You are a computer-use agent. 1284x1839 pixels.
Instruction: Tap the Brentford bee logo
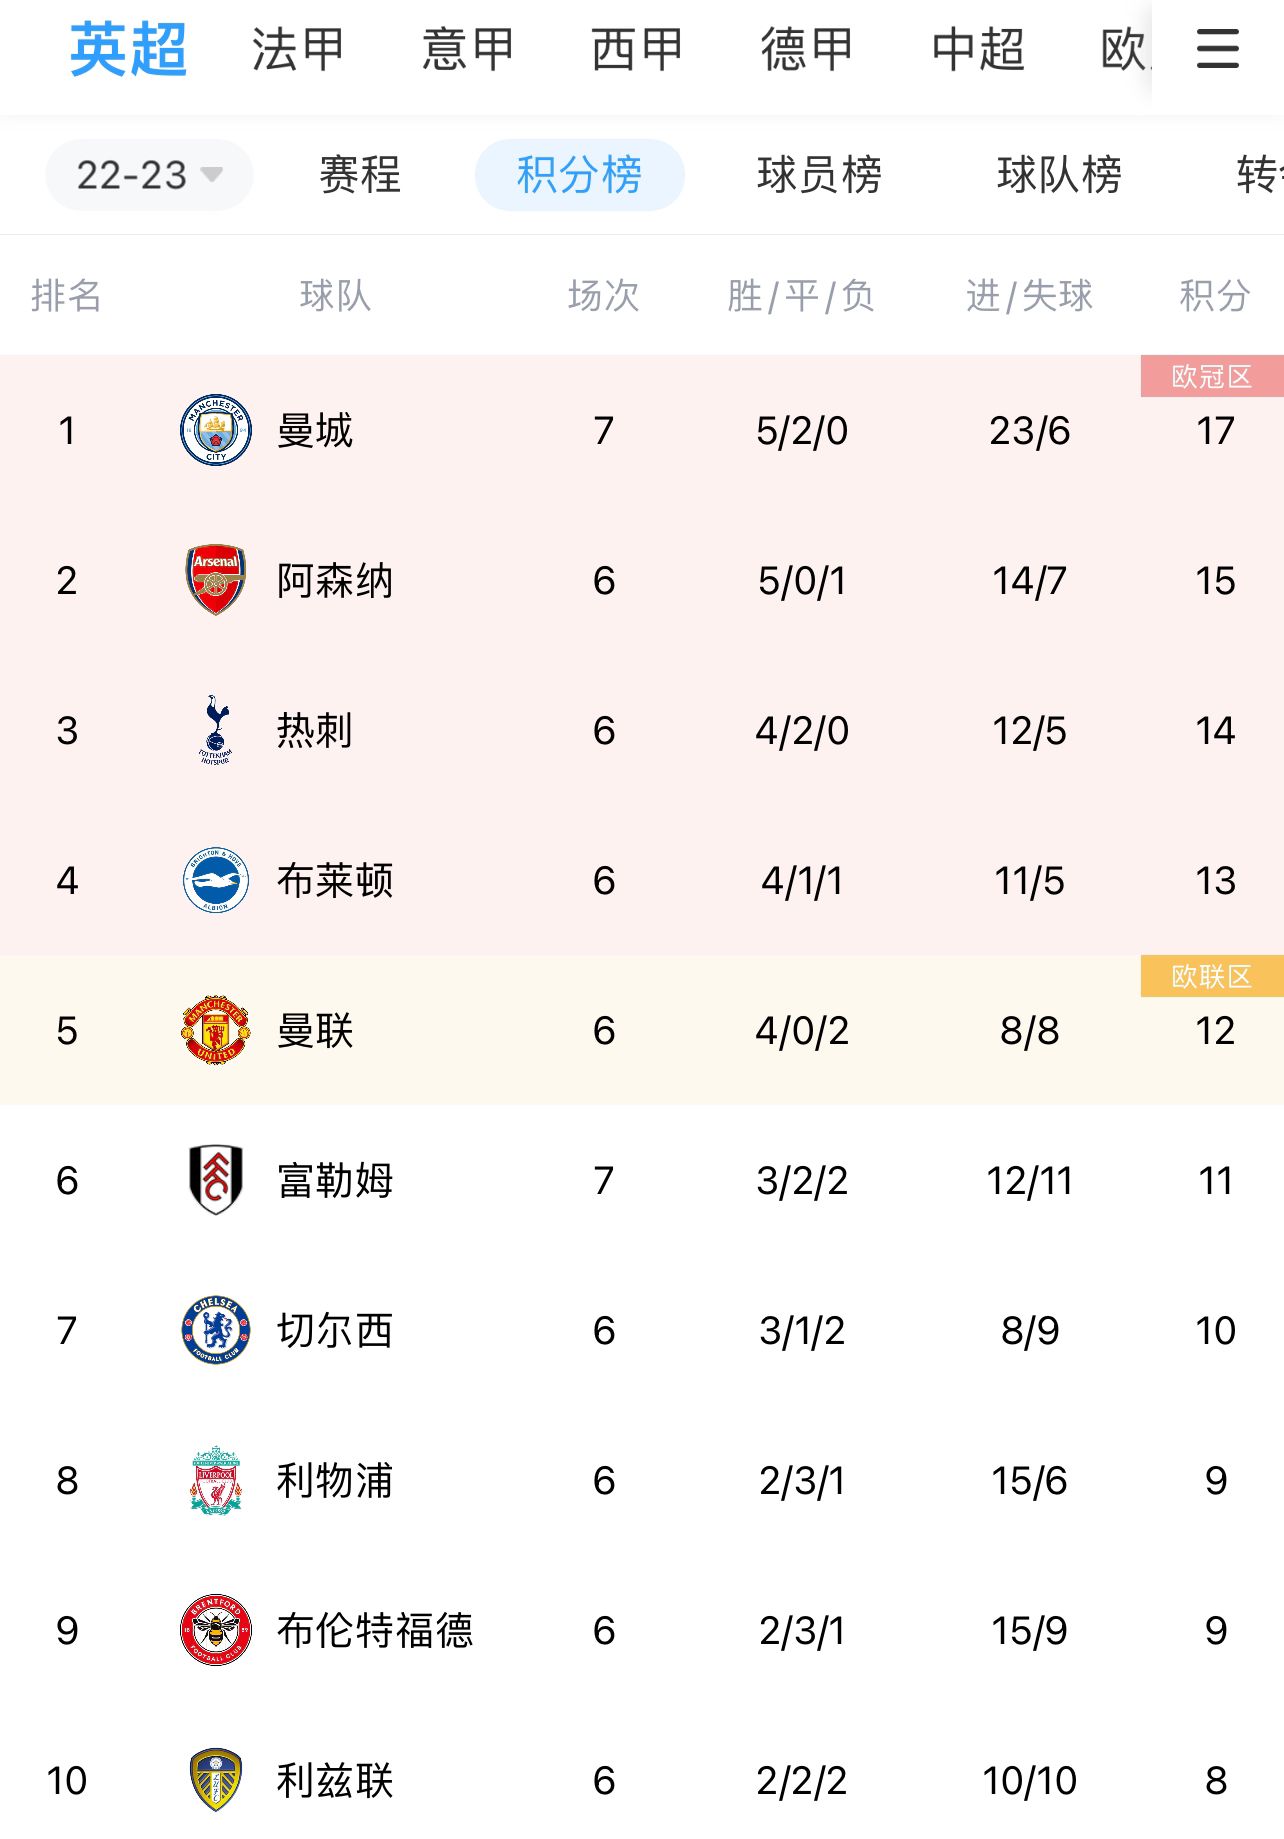pyautogui.click(x=216, y=1630)
